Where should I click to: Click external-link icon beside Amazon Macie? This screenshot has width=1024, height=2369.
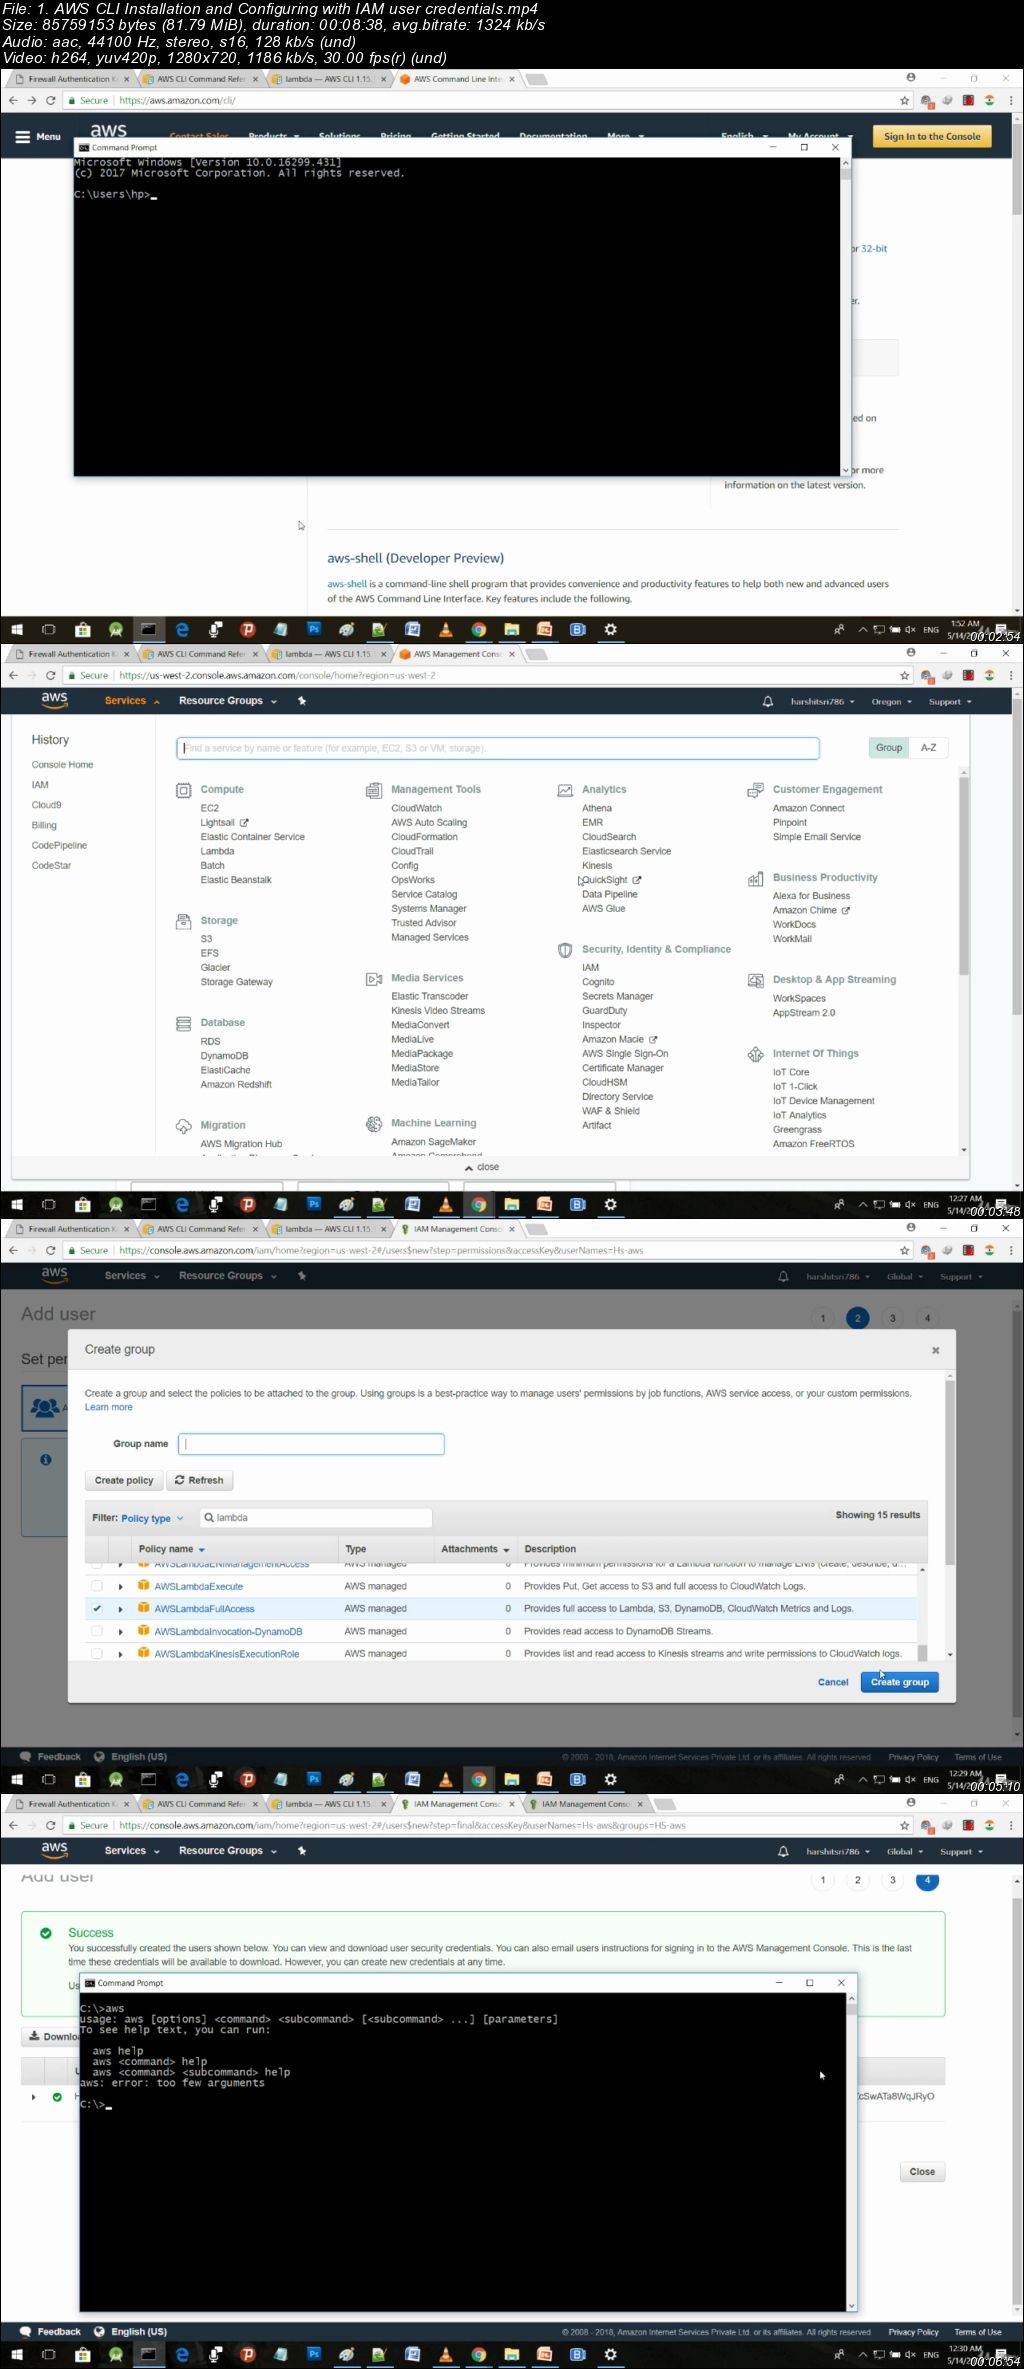tap(653, 1040)
